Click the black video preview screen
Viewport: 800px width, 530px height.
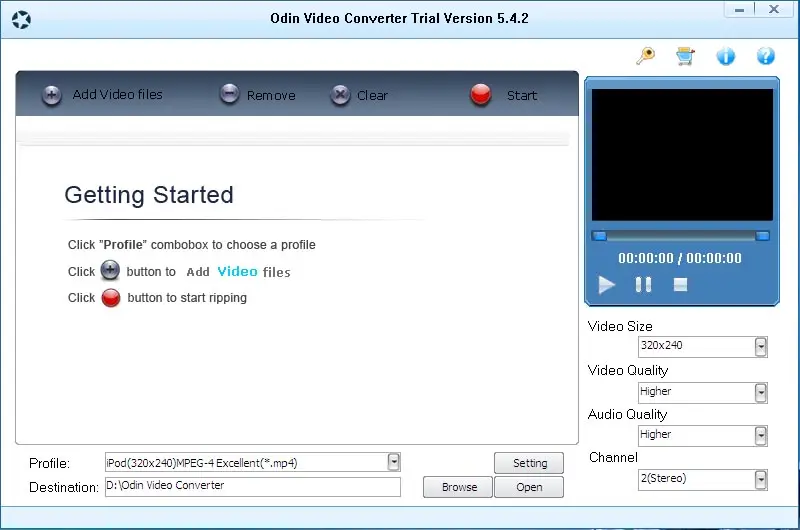682,155
